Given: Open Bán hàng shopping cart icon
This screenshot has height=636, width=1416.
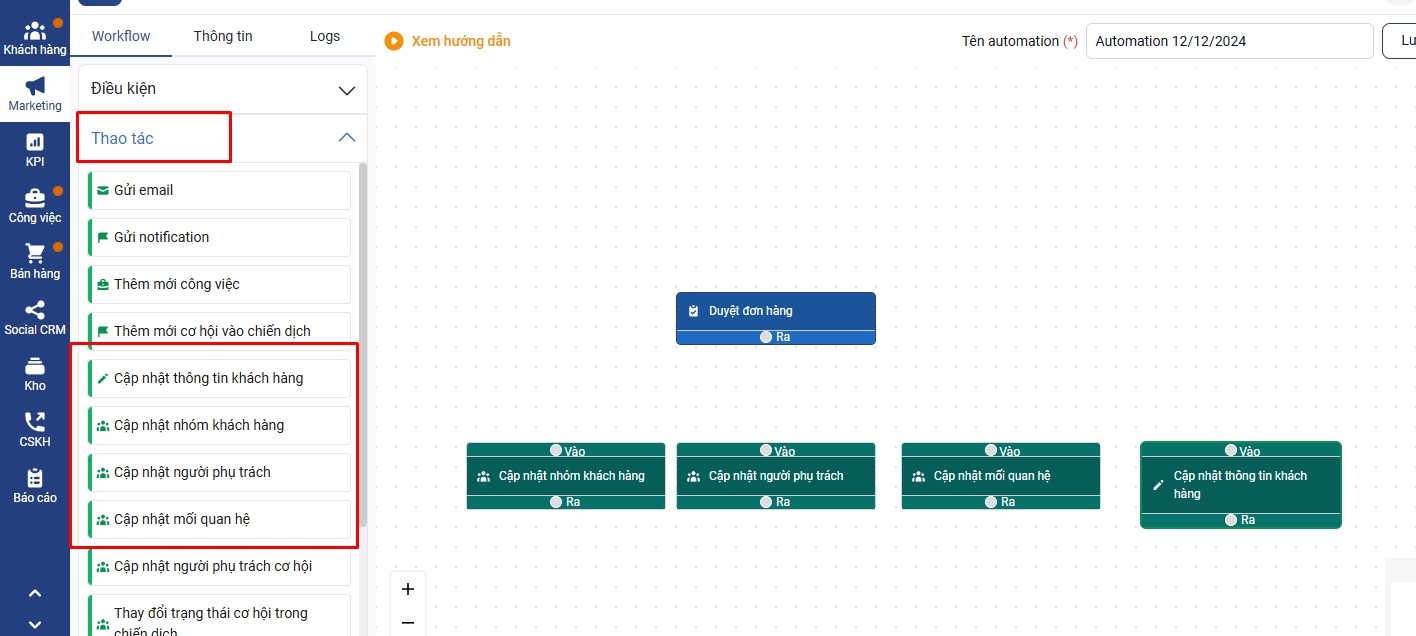Looking at the screenshot, I should click(35, 254).
